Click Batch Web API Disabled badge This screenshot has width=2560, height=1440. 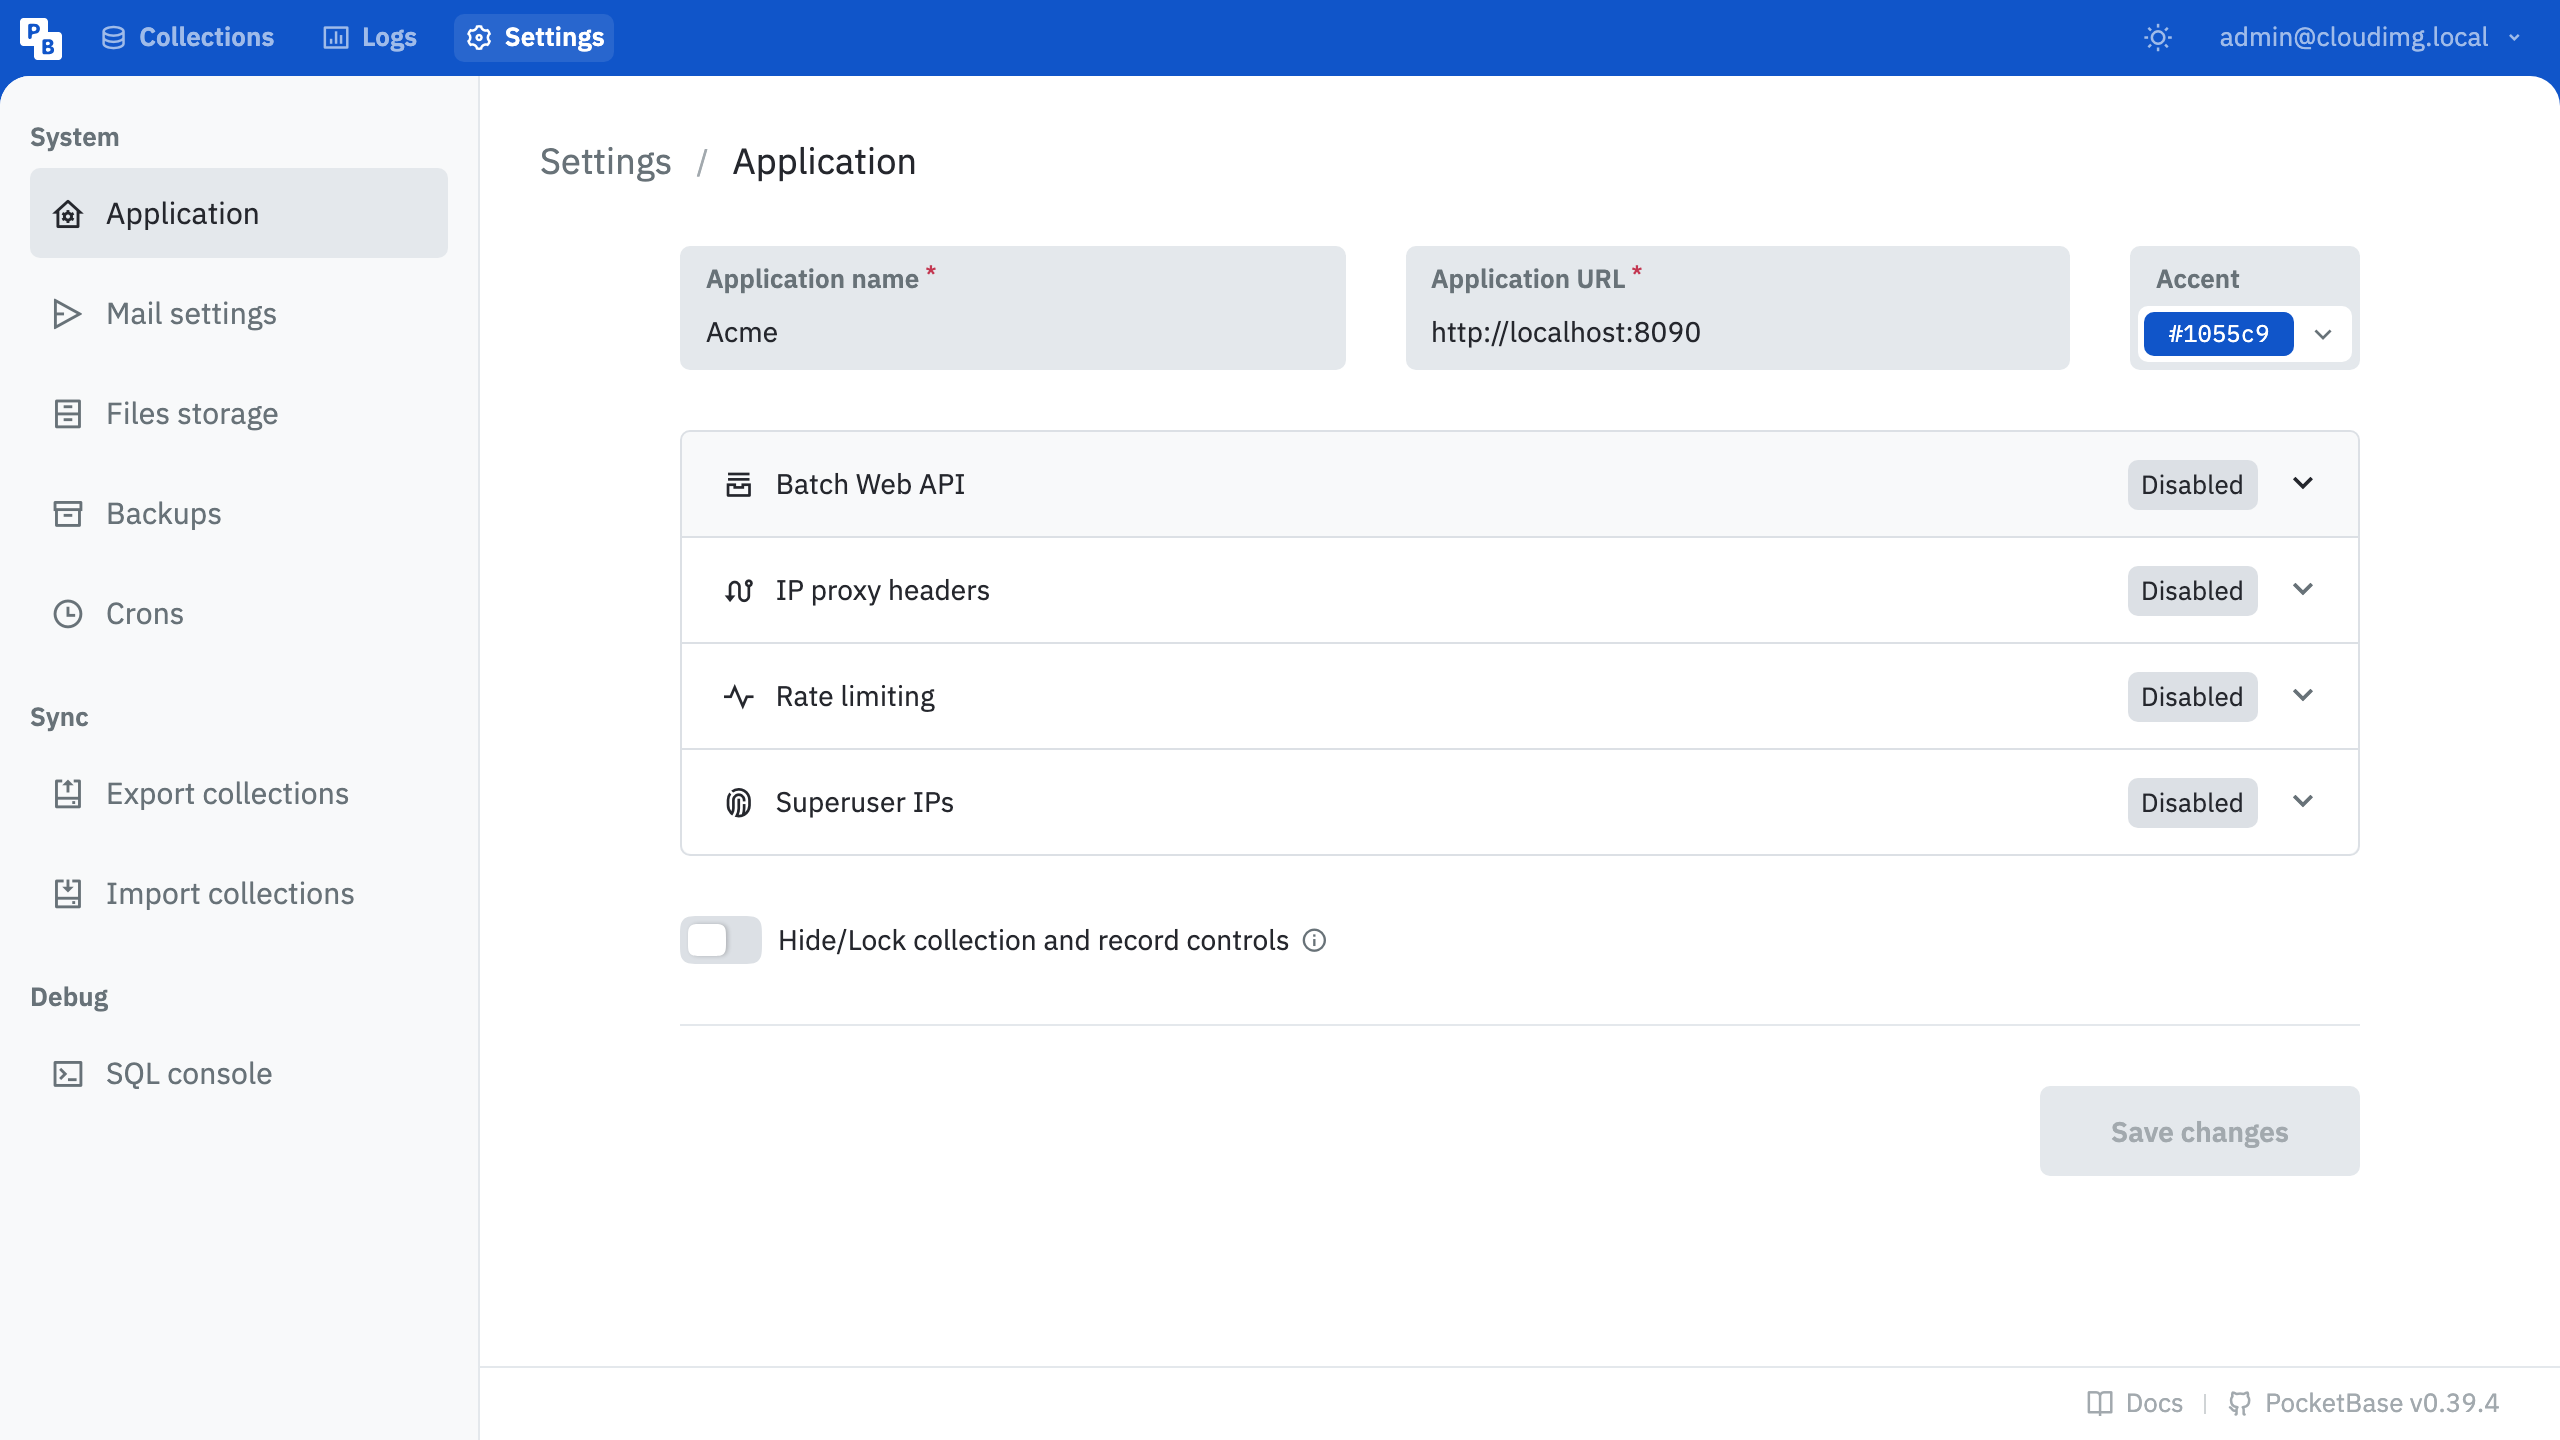(x=2192, y=485)
